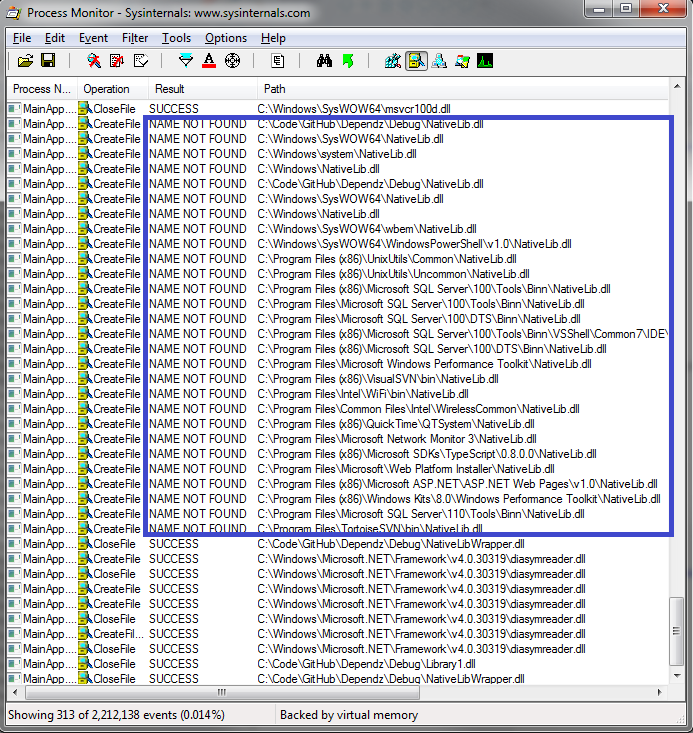This screenshot has width=693, height=733.
Task: Toggle Show Profiling Events graph icon
Action: [485, 61]
